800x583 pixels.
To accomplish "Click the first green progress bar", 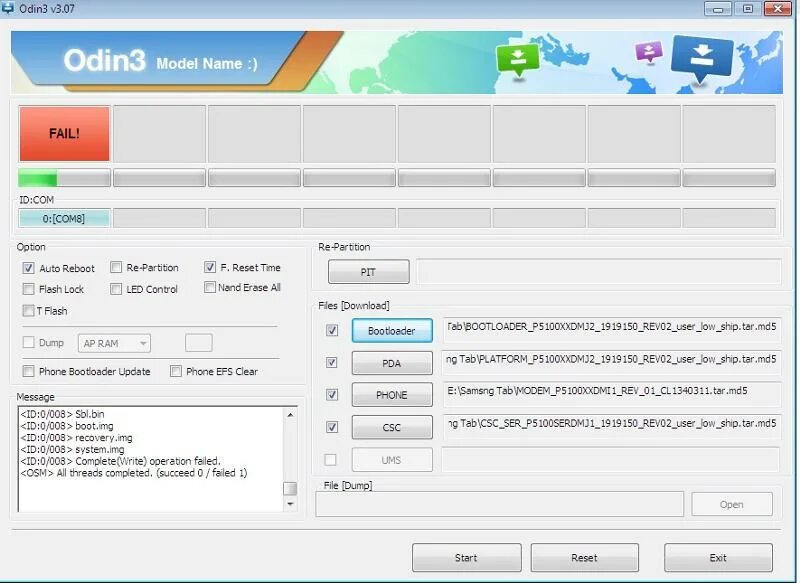I will pos(64,178).
